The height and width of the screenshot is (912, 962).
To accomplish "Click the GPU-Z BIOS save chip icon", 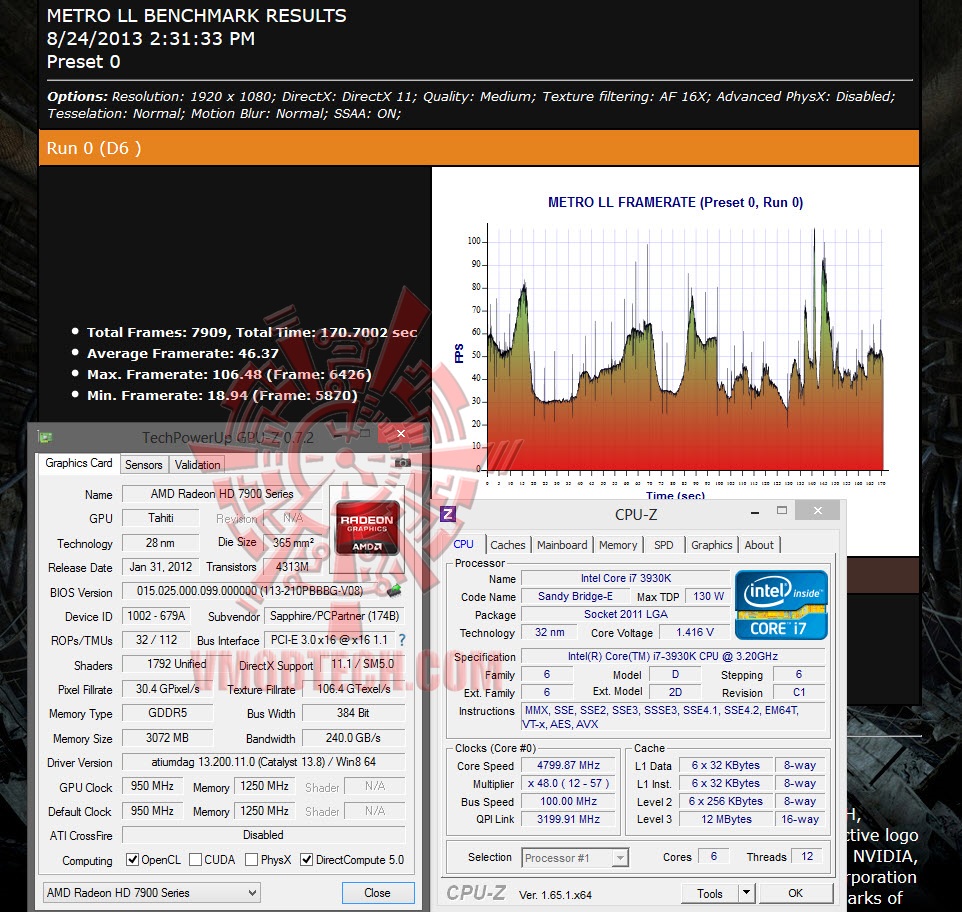I will coord(394,591).
